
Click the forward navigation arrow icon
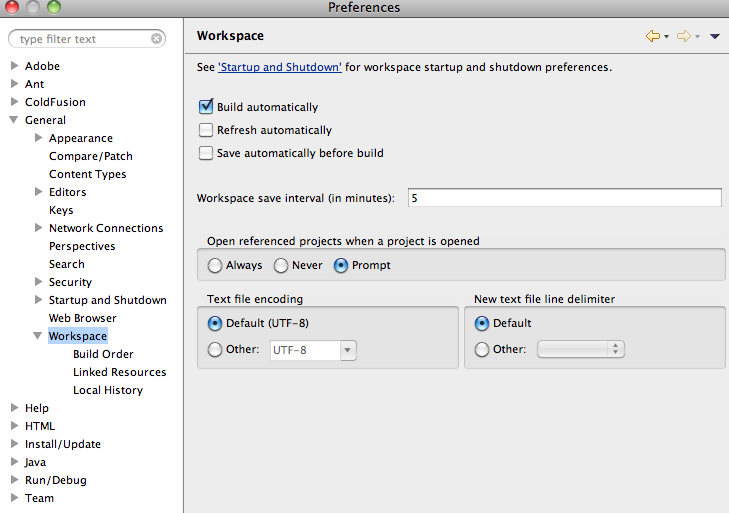(x=683, y=36)
